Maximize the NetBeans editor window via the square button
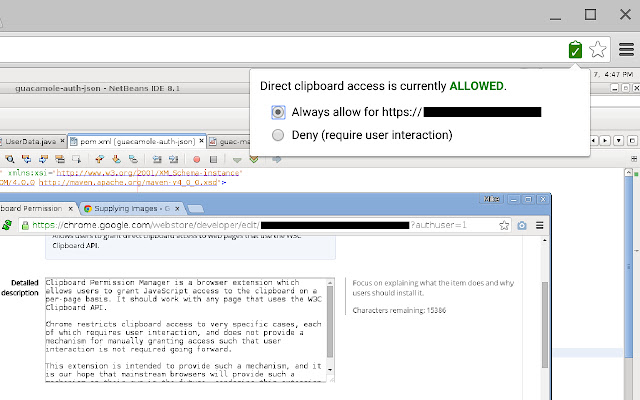640x400 pixels. pyautogui.click(x=632, y=140)
